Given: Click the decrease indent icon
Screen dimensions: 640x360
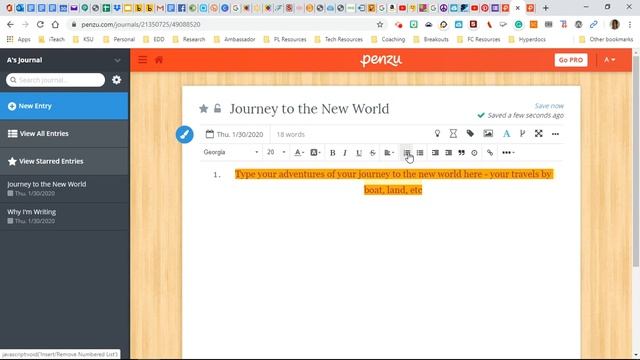Looking at the screenshot, I should 436,153.
